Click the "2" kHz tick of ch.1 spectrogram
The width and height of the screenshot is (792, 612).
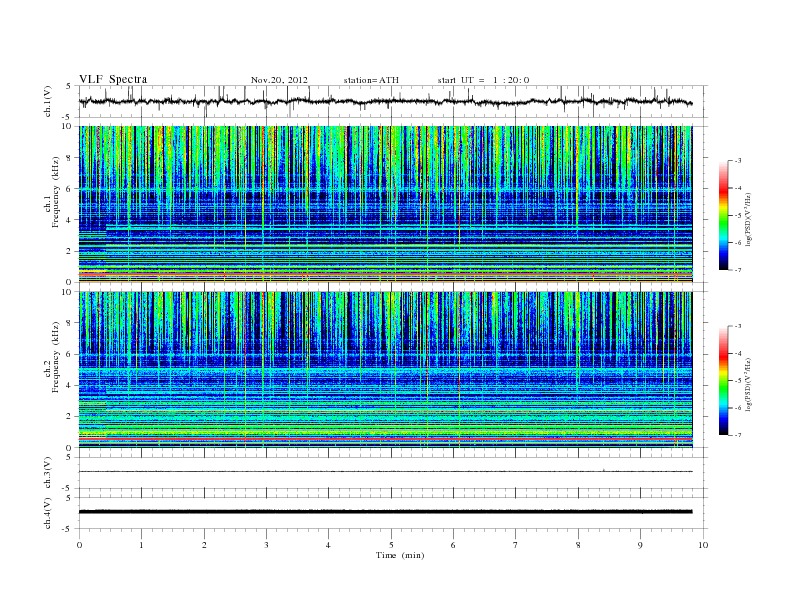(x=69, y=251)
